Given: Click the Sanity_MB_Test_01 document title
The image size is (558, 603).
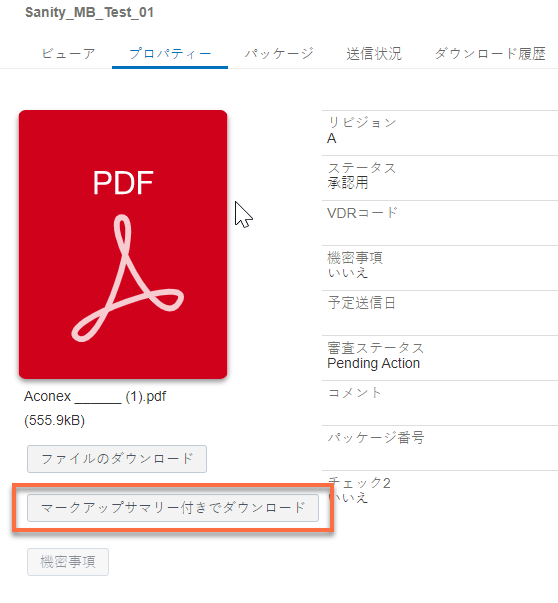Looking at the screenshot, I should tap(89, 12).
